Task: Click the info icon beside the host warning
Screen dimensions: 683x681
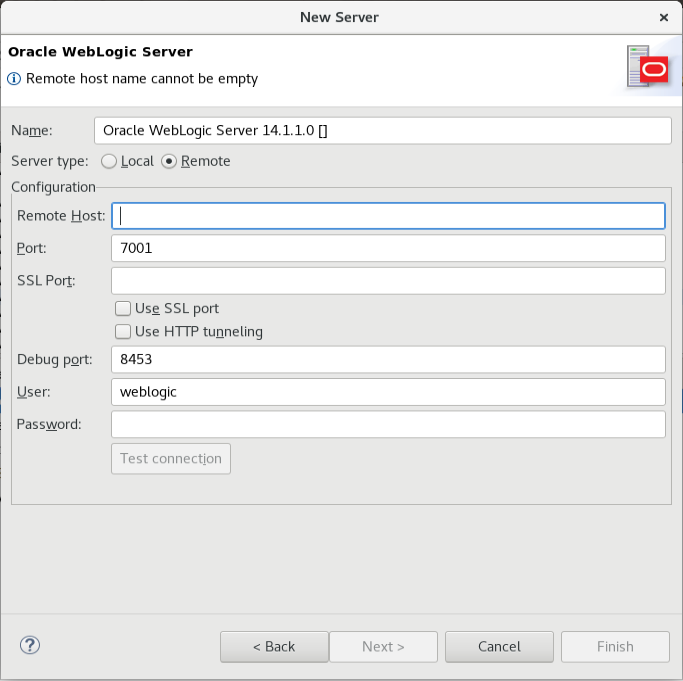Action: tap(14, 79)
